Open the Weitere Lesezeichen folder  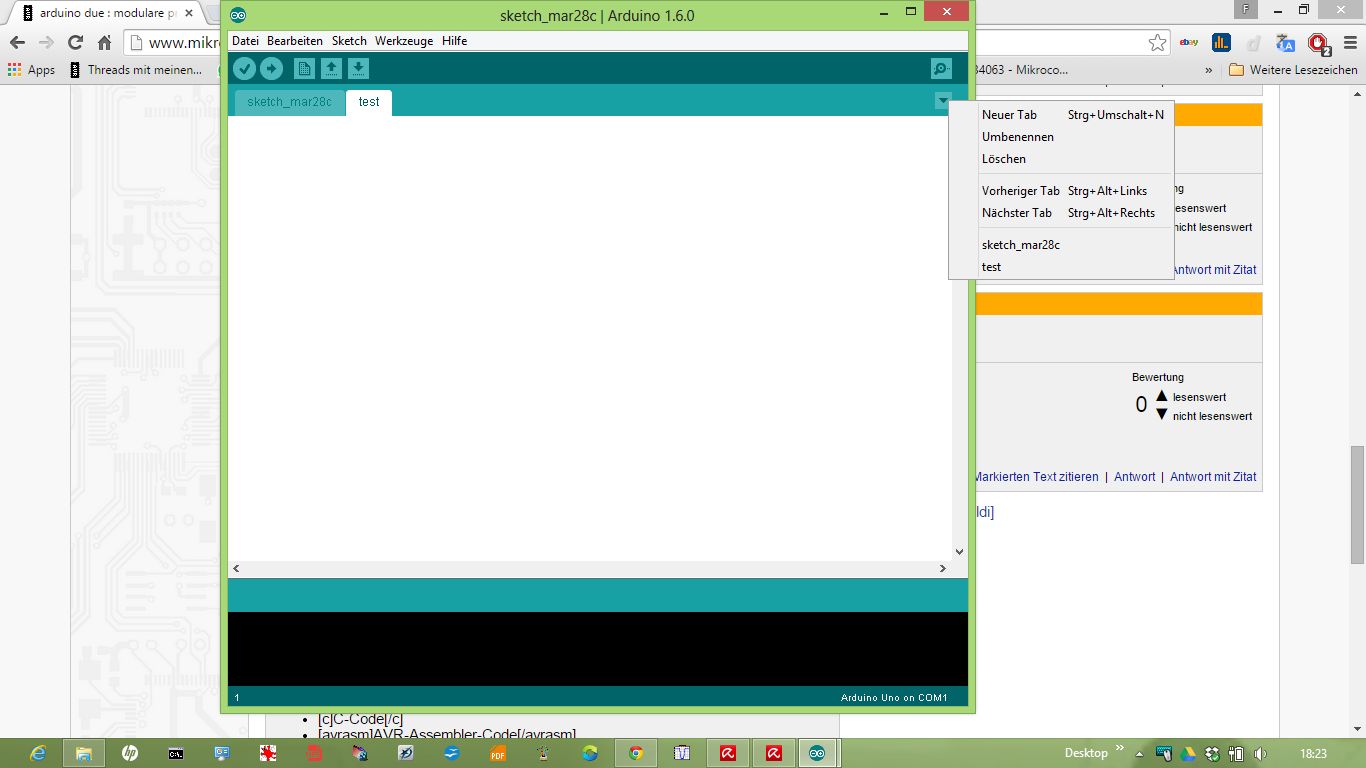(x=1293, y=70)
